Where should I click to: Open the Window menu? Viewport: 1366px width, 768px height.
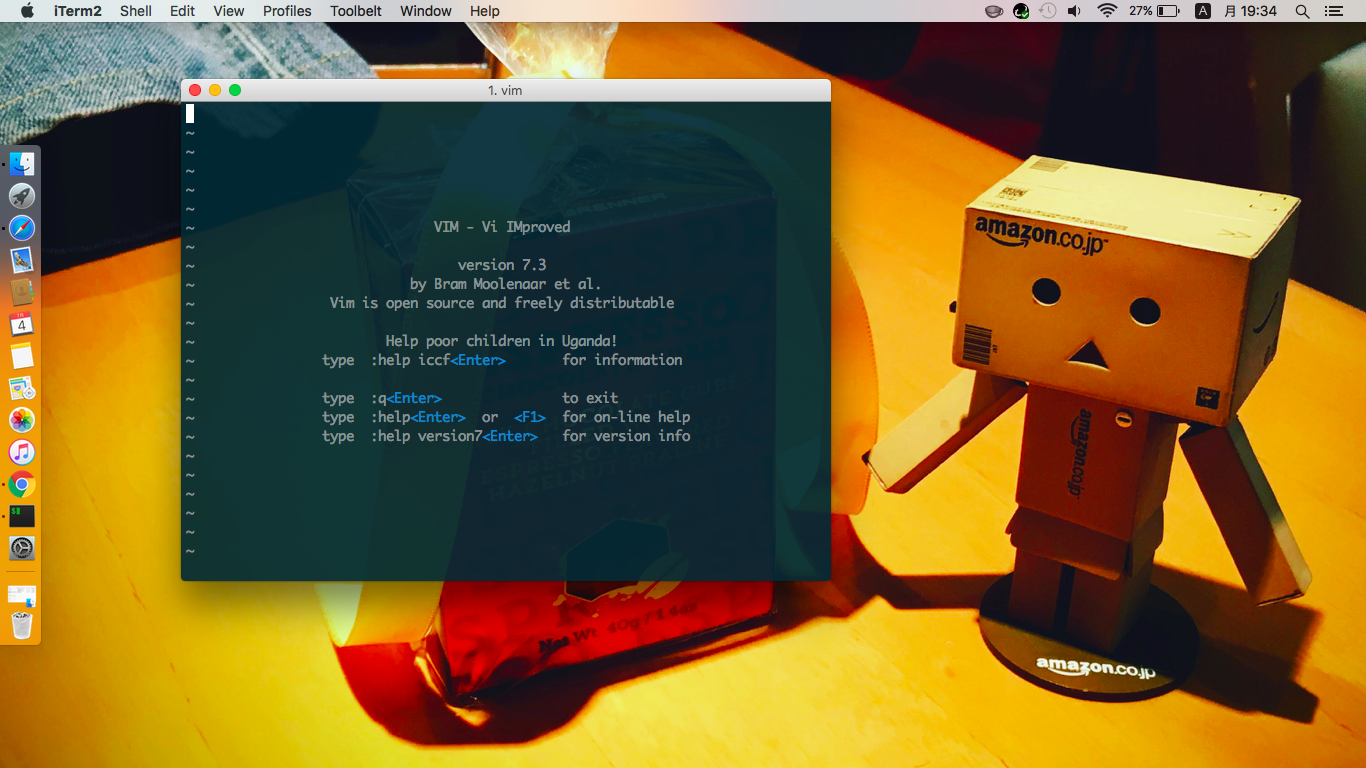(426, 11)
